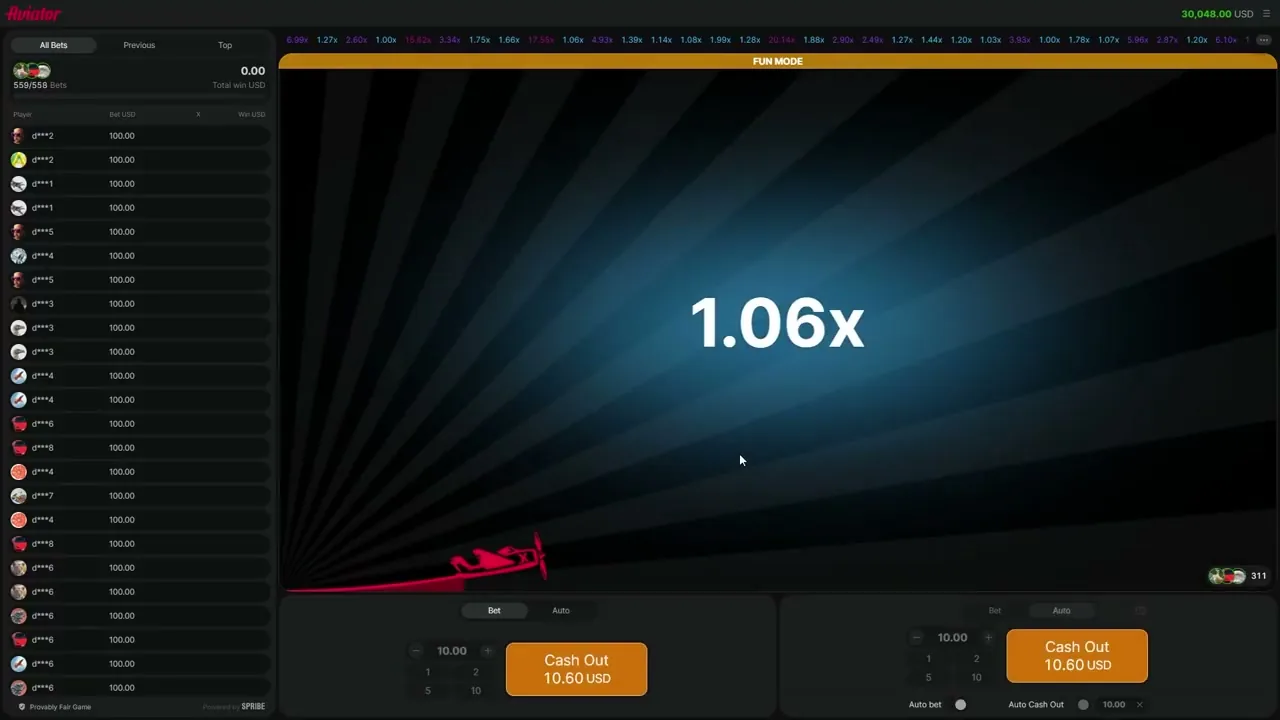Open the 15.82x round in history
This screenshot has width=1280, height=720.
(417, 40)
